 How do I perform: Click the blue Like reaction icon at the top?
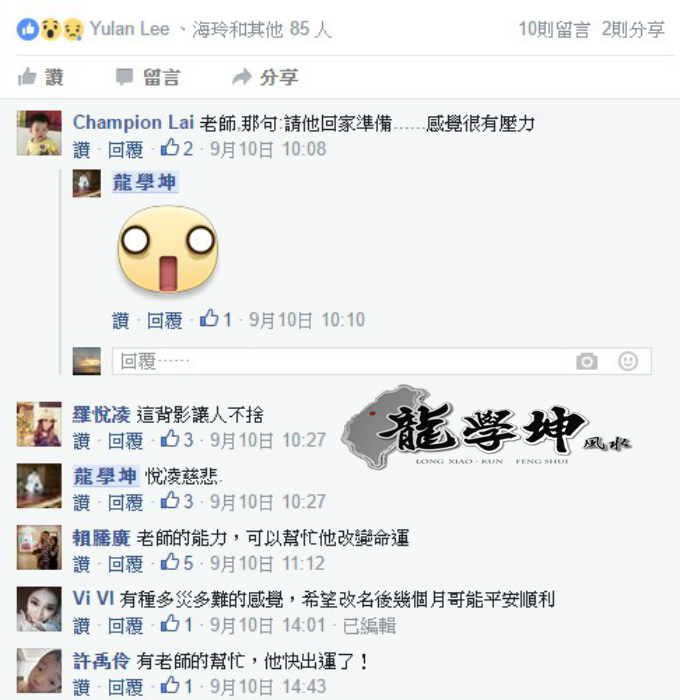point(28,29)
